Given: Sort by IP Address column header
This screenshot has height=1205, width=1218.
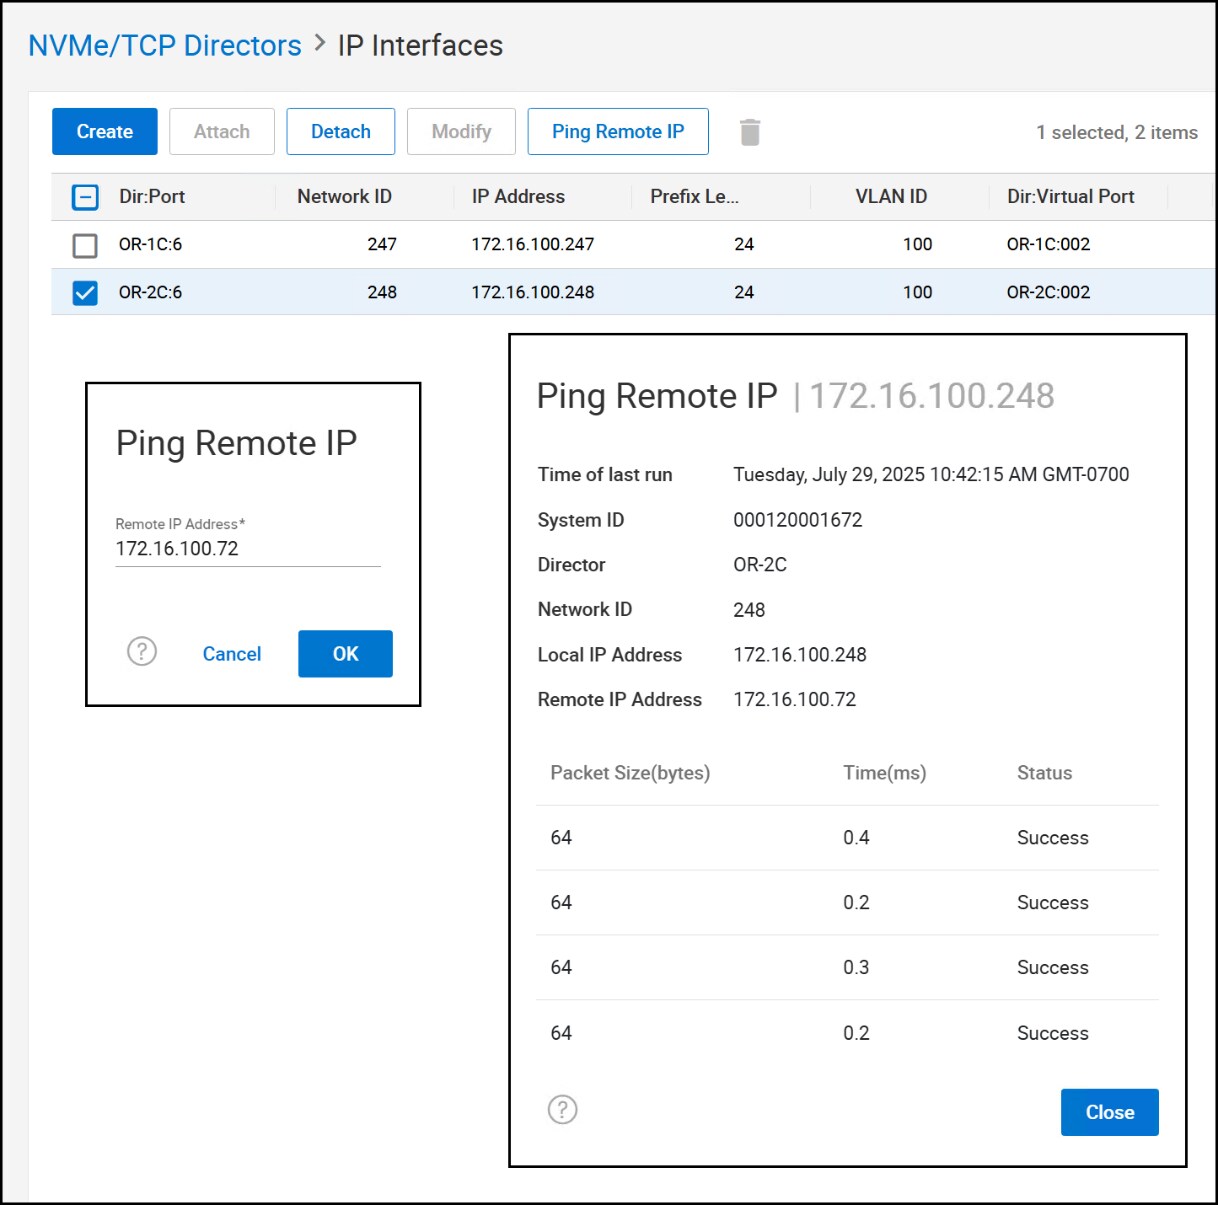Looking at the screenshot, I should tap(518, 197).
